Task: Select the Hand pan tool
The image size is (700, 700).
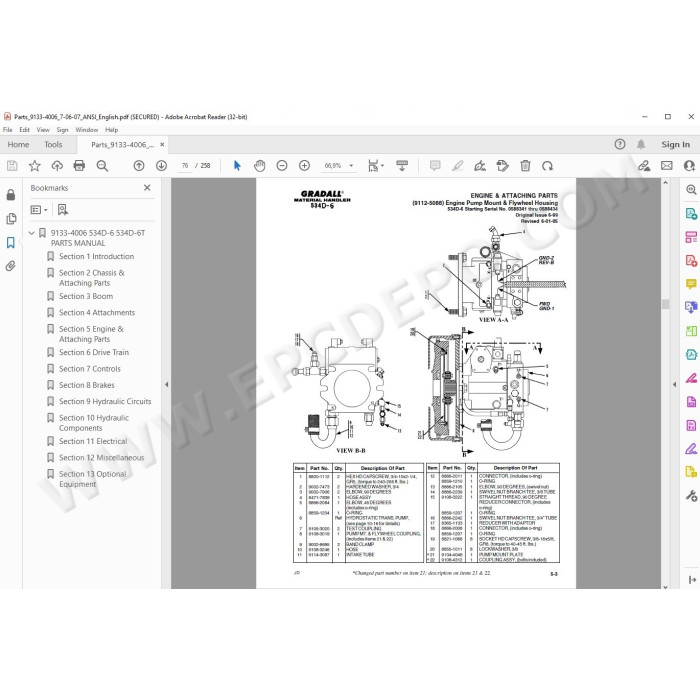Action: tap(259, 166)
